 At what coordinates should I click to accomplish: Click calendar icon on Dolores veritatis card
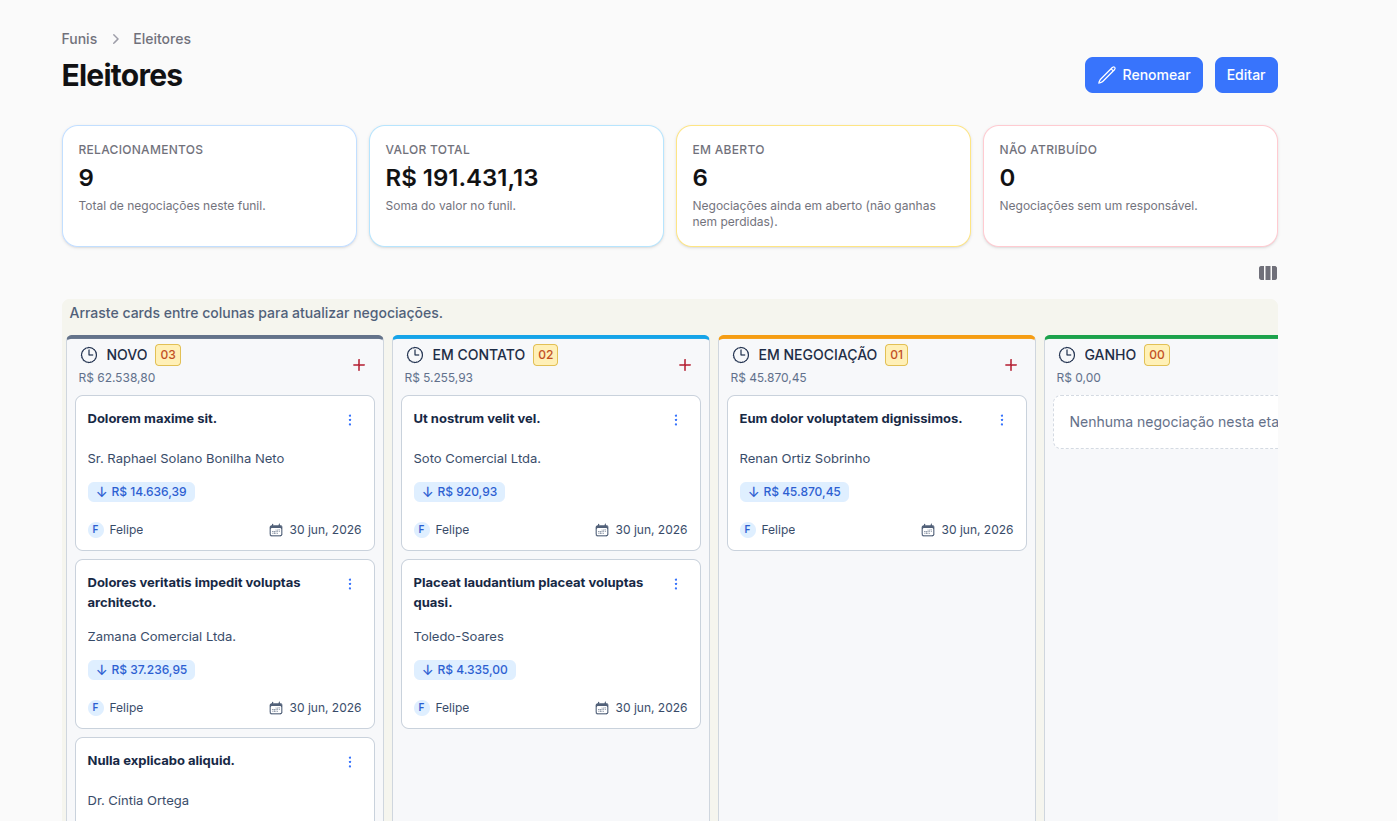click(276, 708)
